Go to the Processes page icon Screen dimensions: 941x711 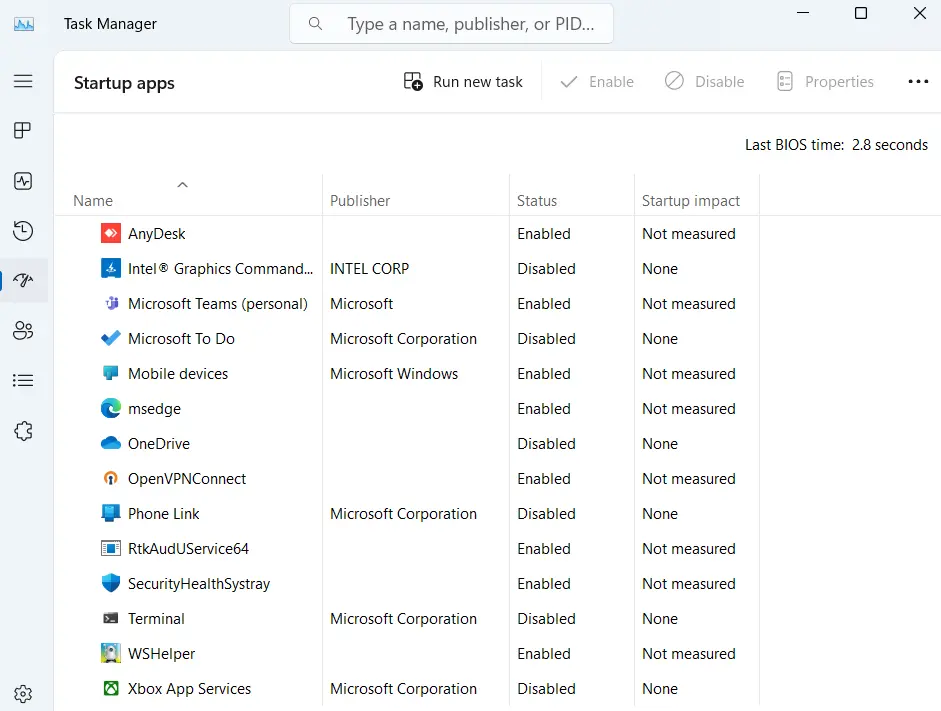pyautogui.click(x=23, y=130)
